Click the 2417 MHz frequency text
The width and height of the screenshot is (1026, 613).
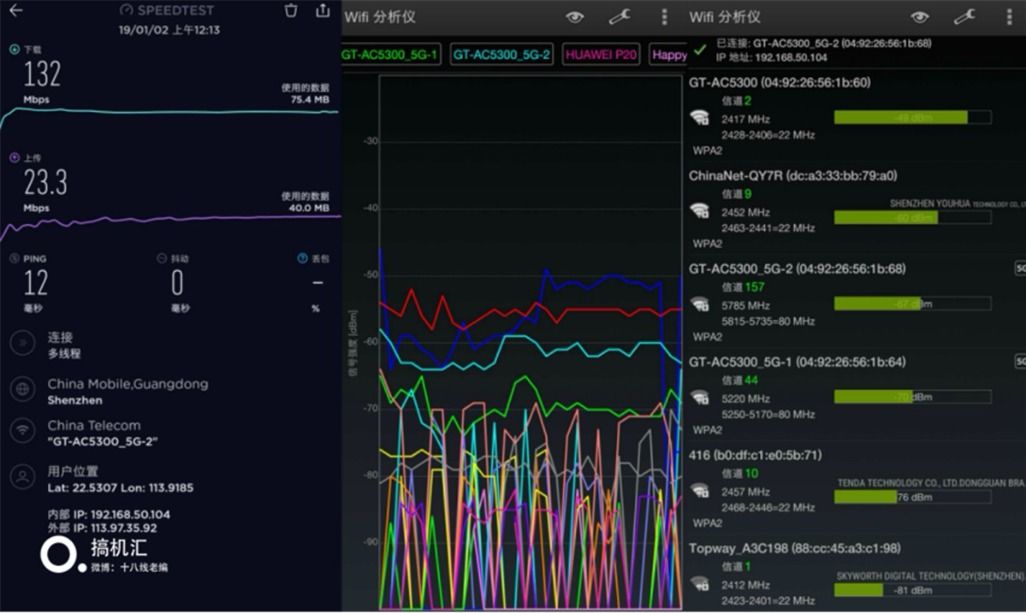coord(745,119)
